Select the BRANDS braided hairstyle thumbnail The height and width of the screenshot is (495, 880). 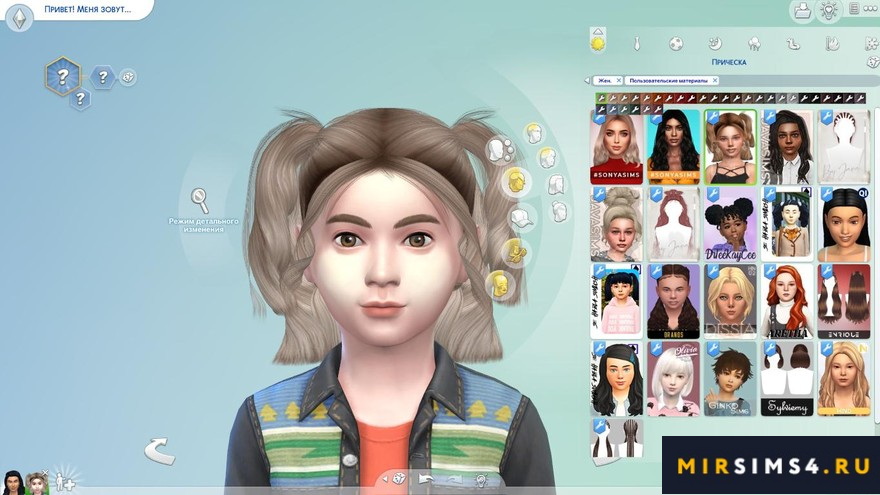[673, 301]
